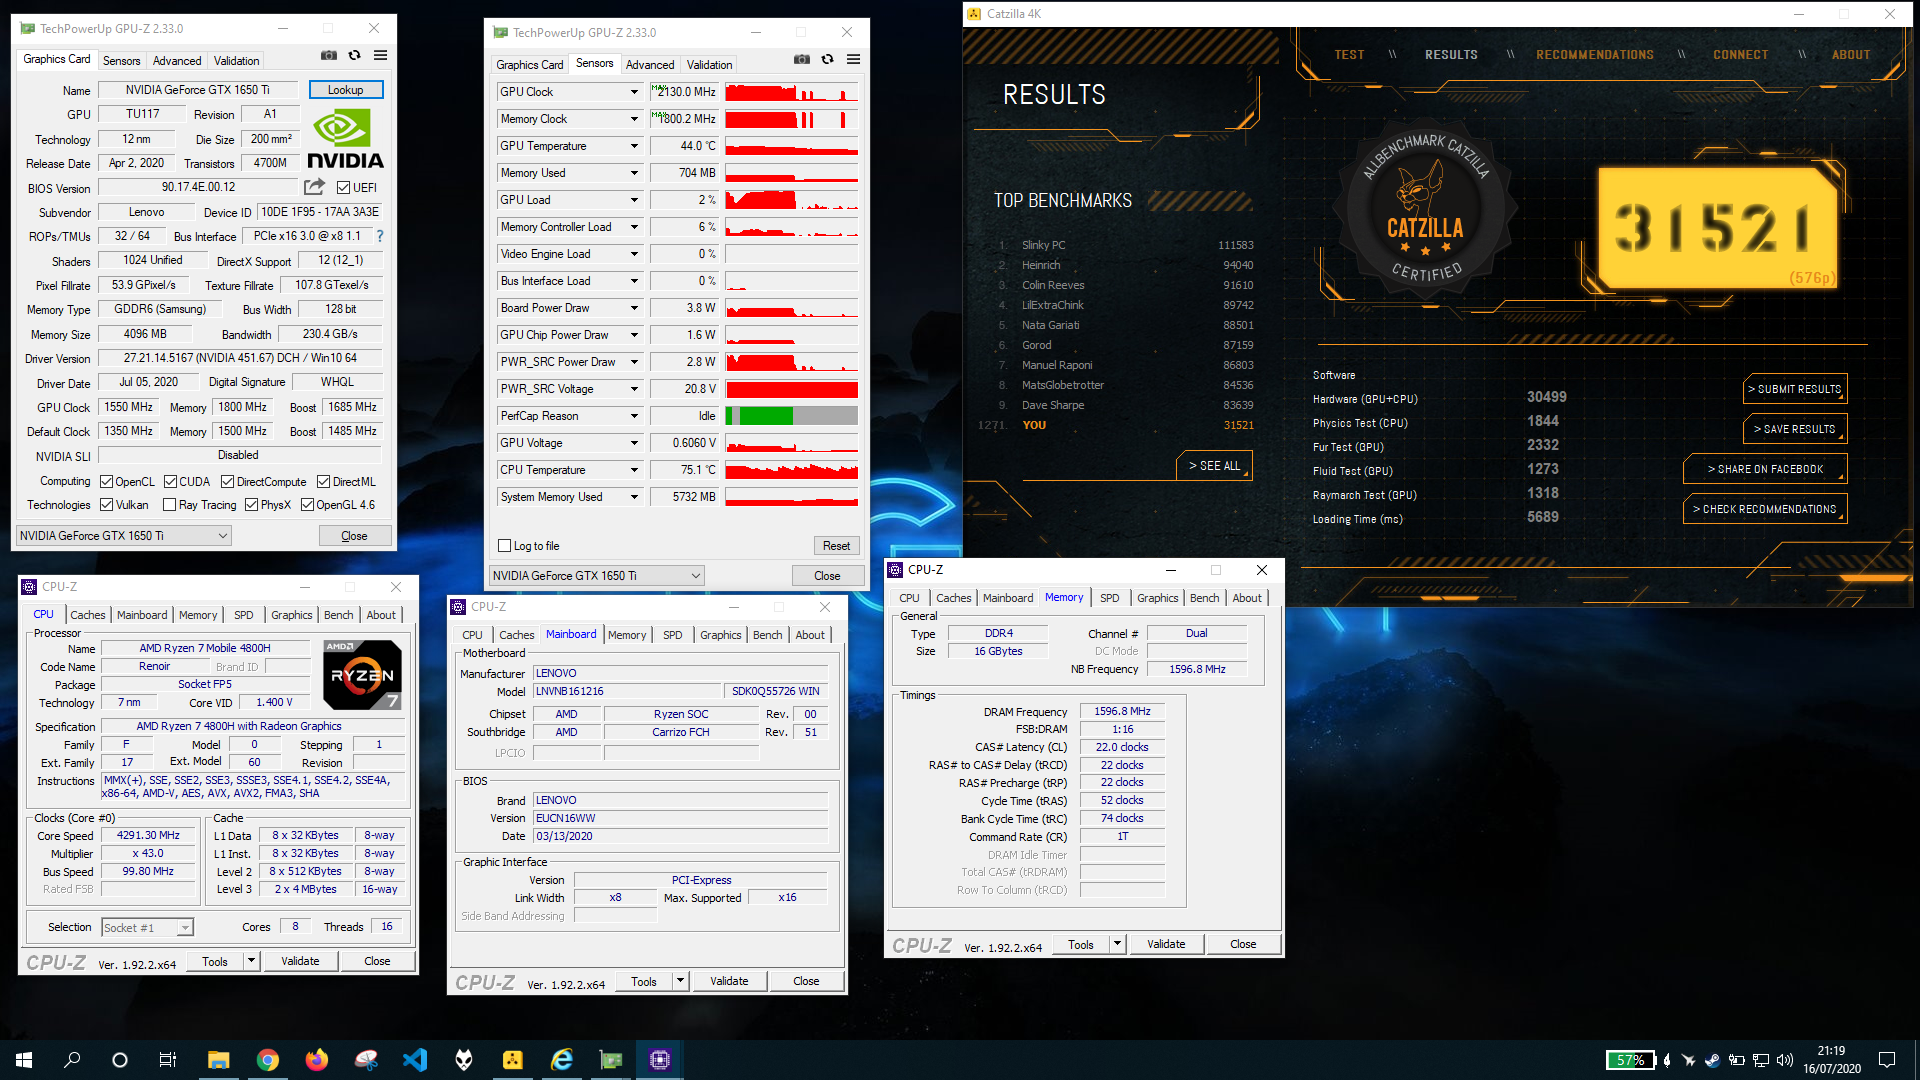1920x1080 pixels.
Task: Click the refresh icon in GPU-Z Graphics Card window
Action: pos(354,56)
